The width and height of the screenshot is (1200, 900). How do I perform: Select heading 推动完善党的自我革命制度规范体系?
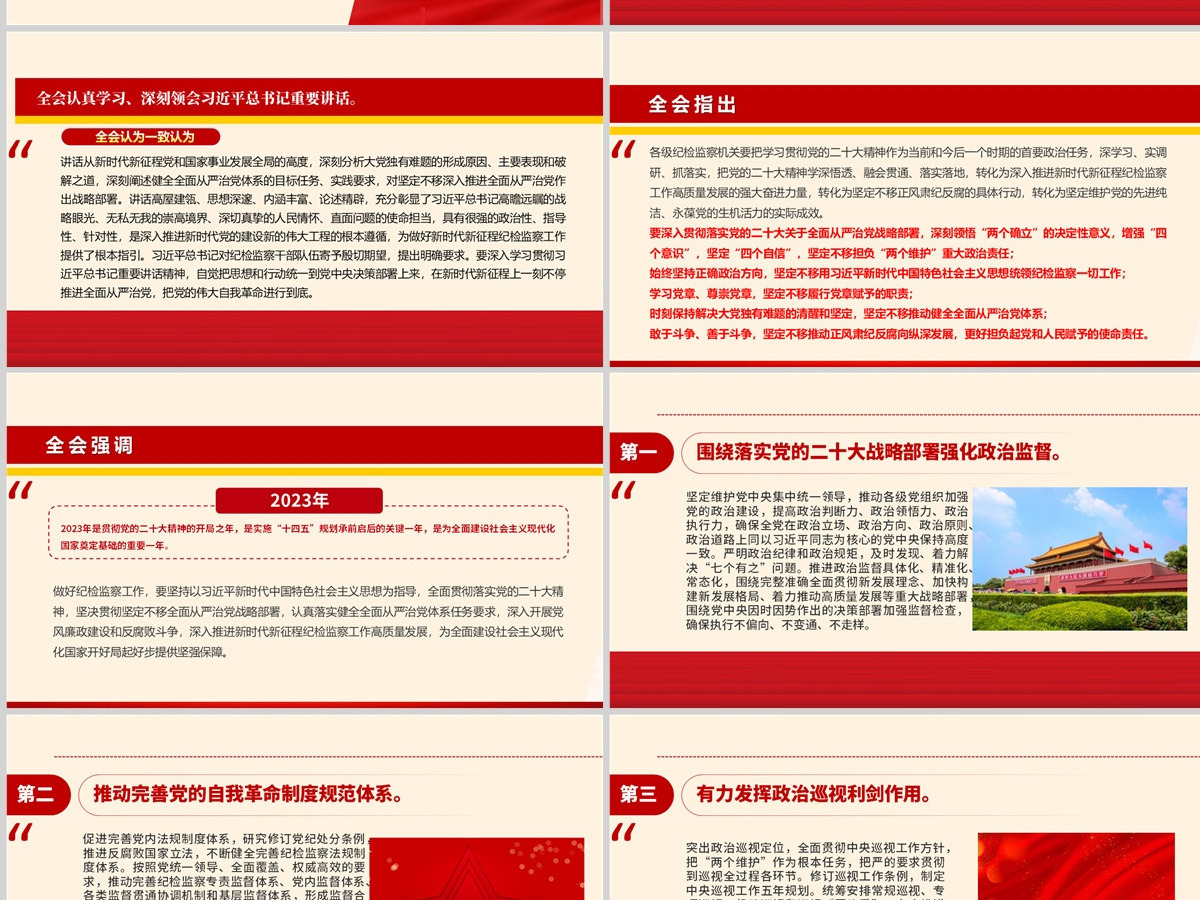tap(248, 795)
